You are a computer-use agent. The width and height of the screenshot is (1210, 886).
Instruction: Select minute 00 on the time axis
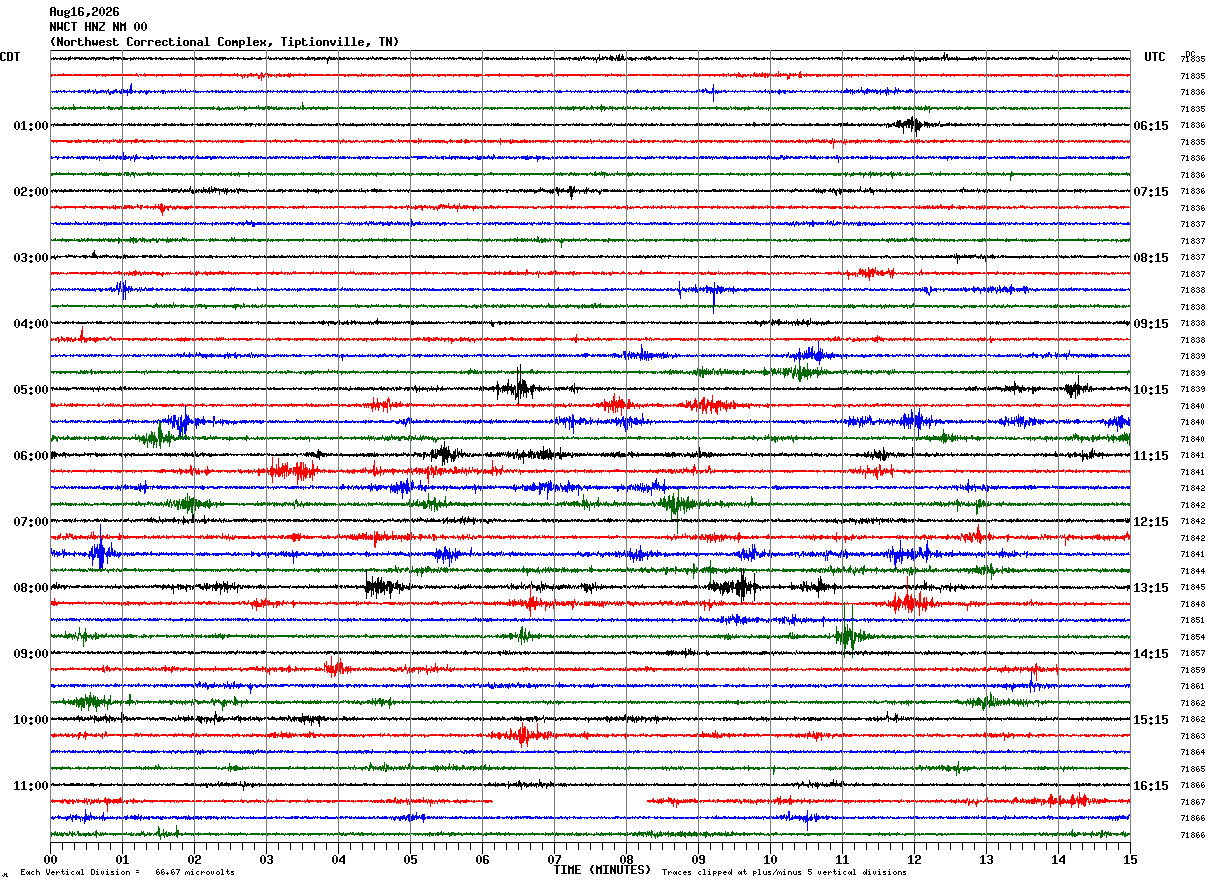pos(50,859)
